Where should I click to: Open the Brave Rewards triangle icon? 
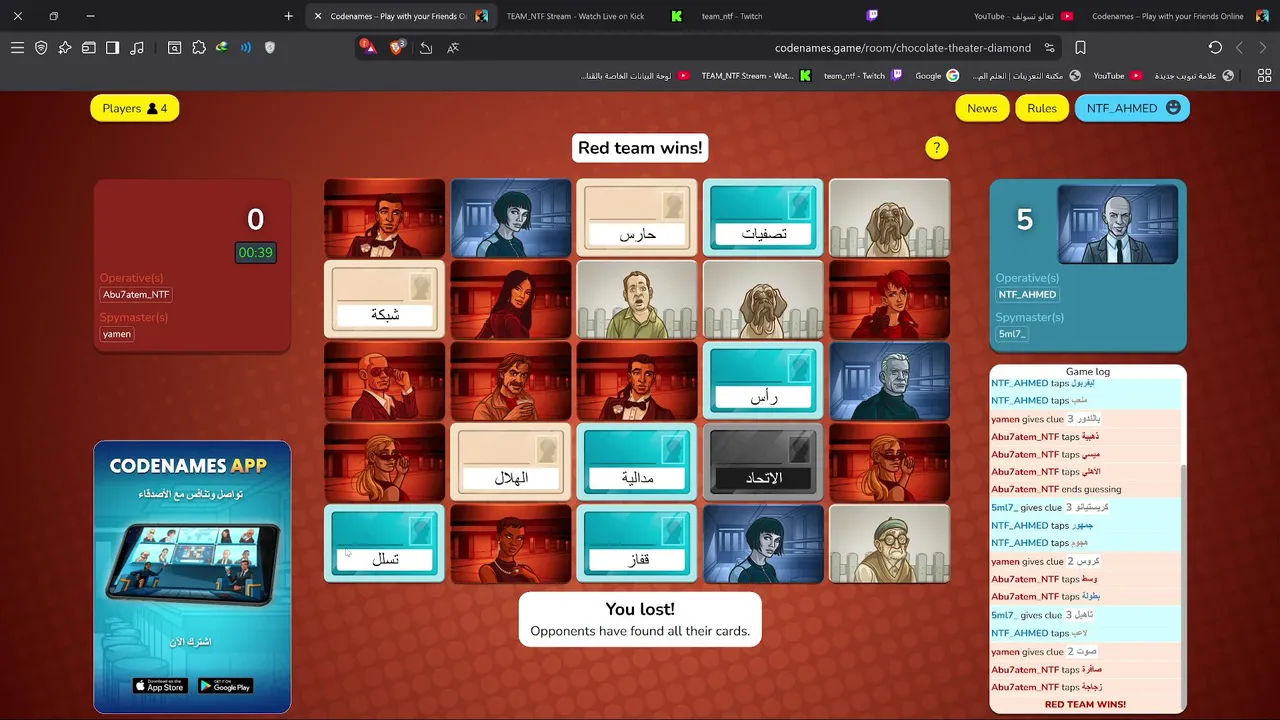(369, 48)
